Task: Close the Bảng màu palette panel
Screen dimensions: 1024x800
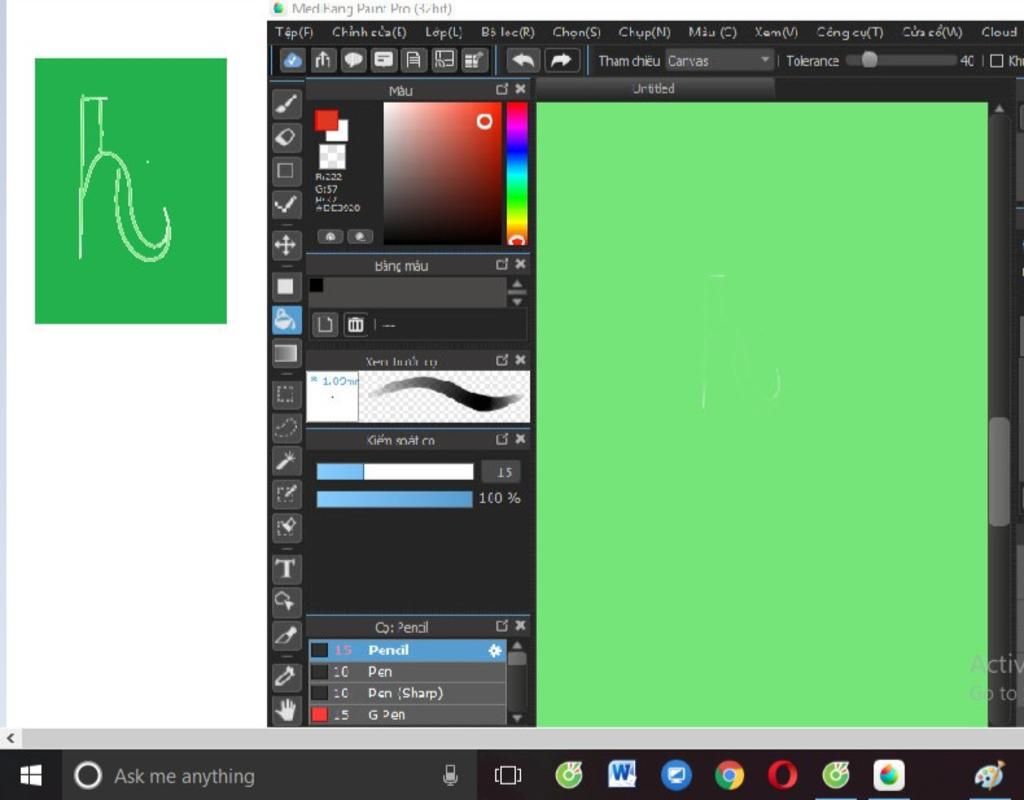Action: [520, 264]
